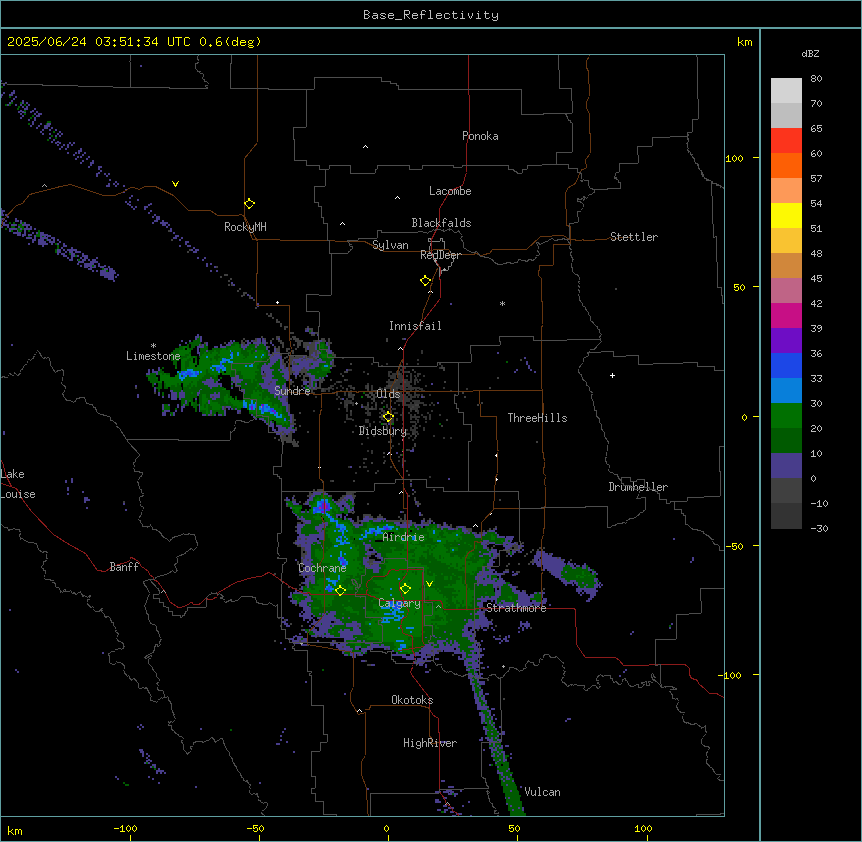Click the yellow 54 dBZ legend color
Image resolution: width=862 pixels, height=842 pixels.
tap(786, 215)
